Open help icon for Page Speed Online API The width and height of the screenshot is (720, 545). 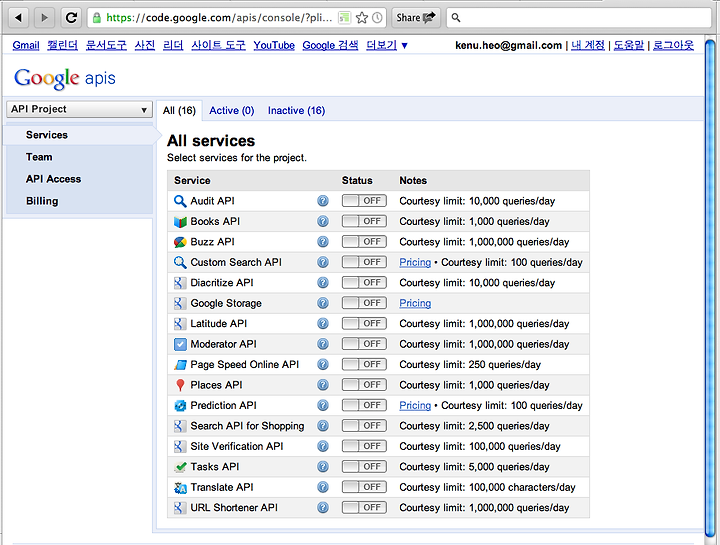(323, 364)
